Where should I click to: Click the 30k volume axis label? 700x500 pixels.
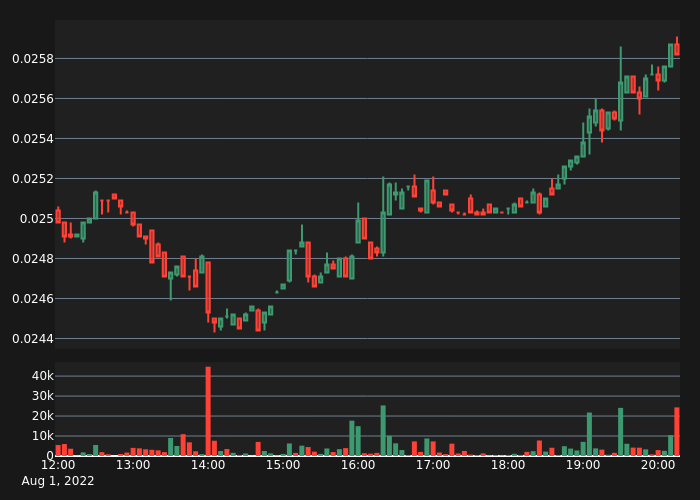tap(42, 396)
